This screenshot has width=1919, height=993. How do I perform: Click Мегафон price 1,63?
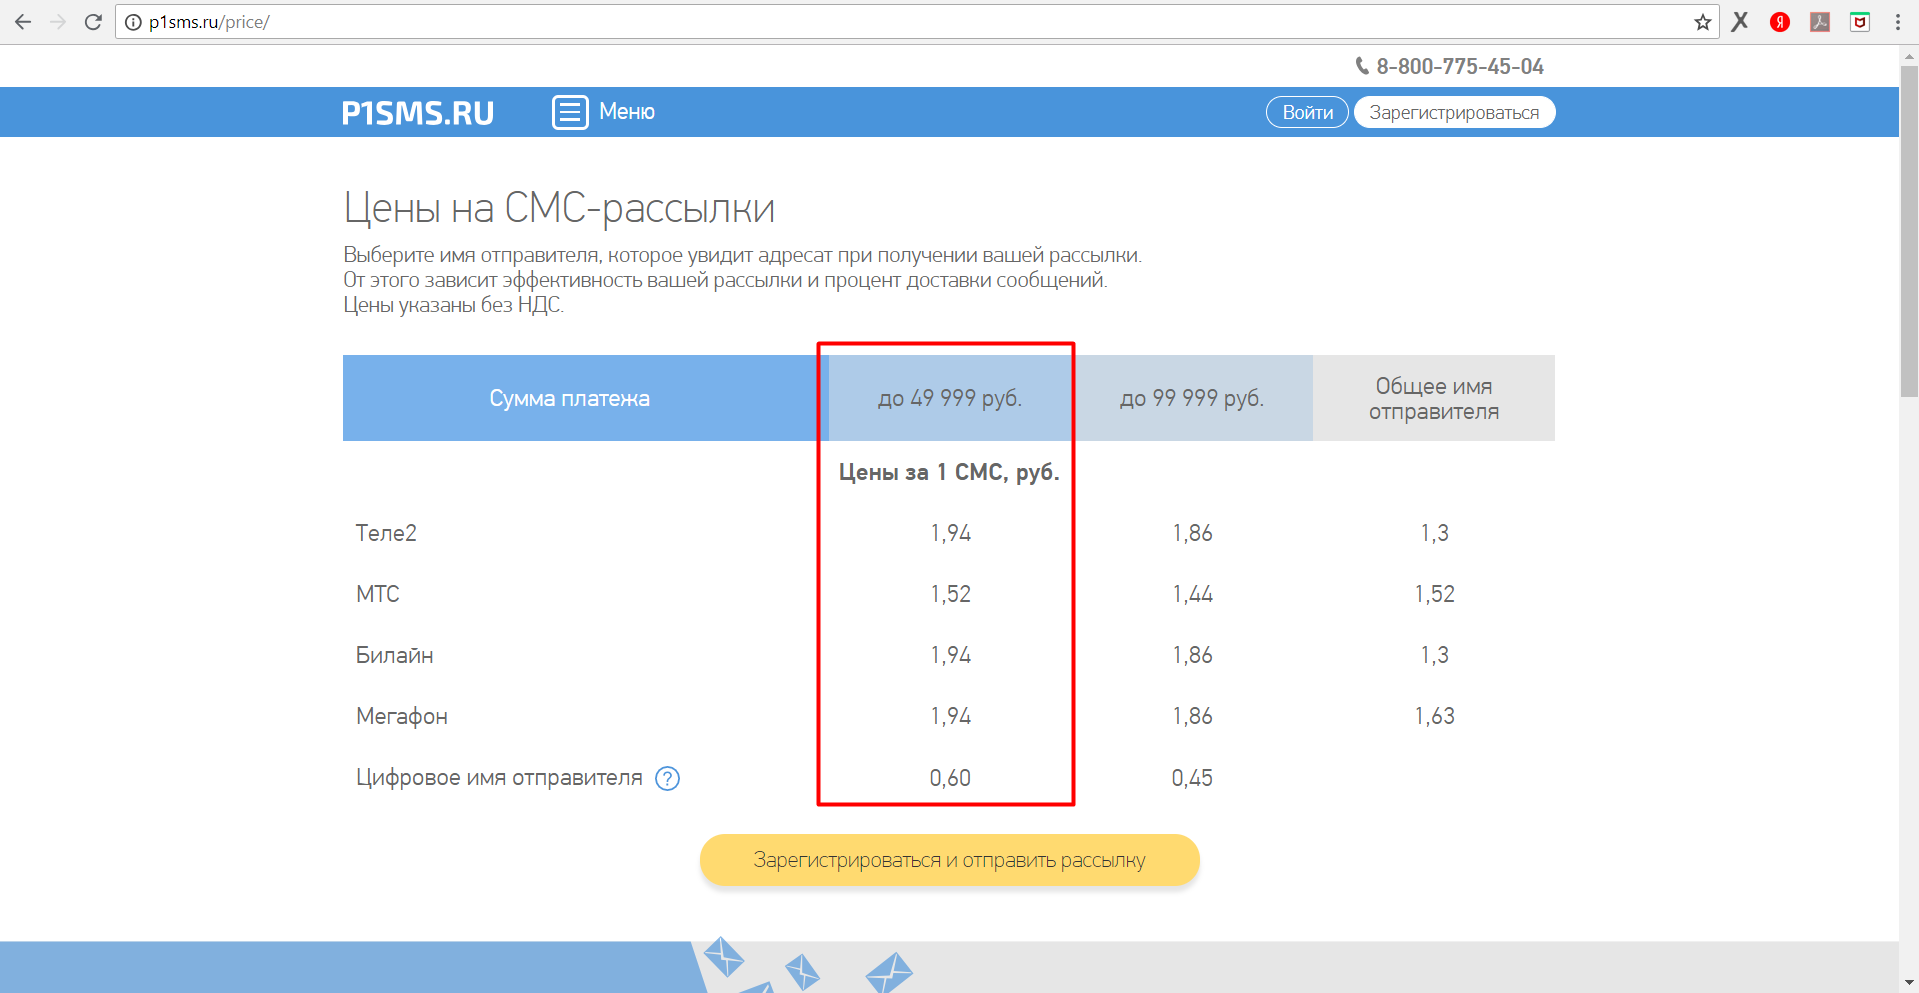tap(1434, 716)
